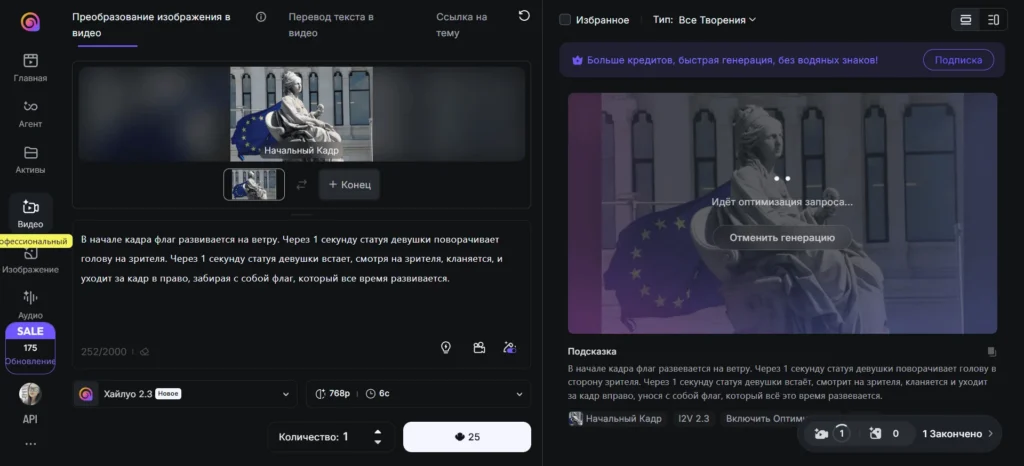The image size is (1024, 466).
Task: Click the camera movement icon
Action: [x=479, y=347]
